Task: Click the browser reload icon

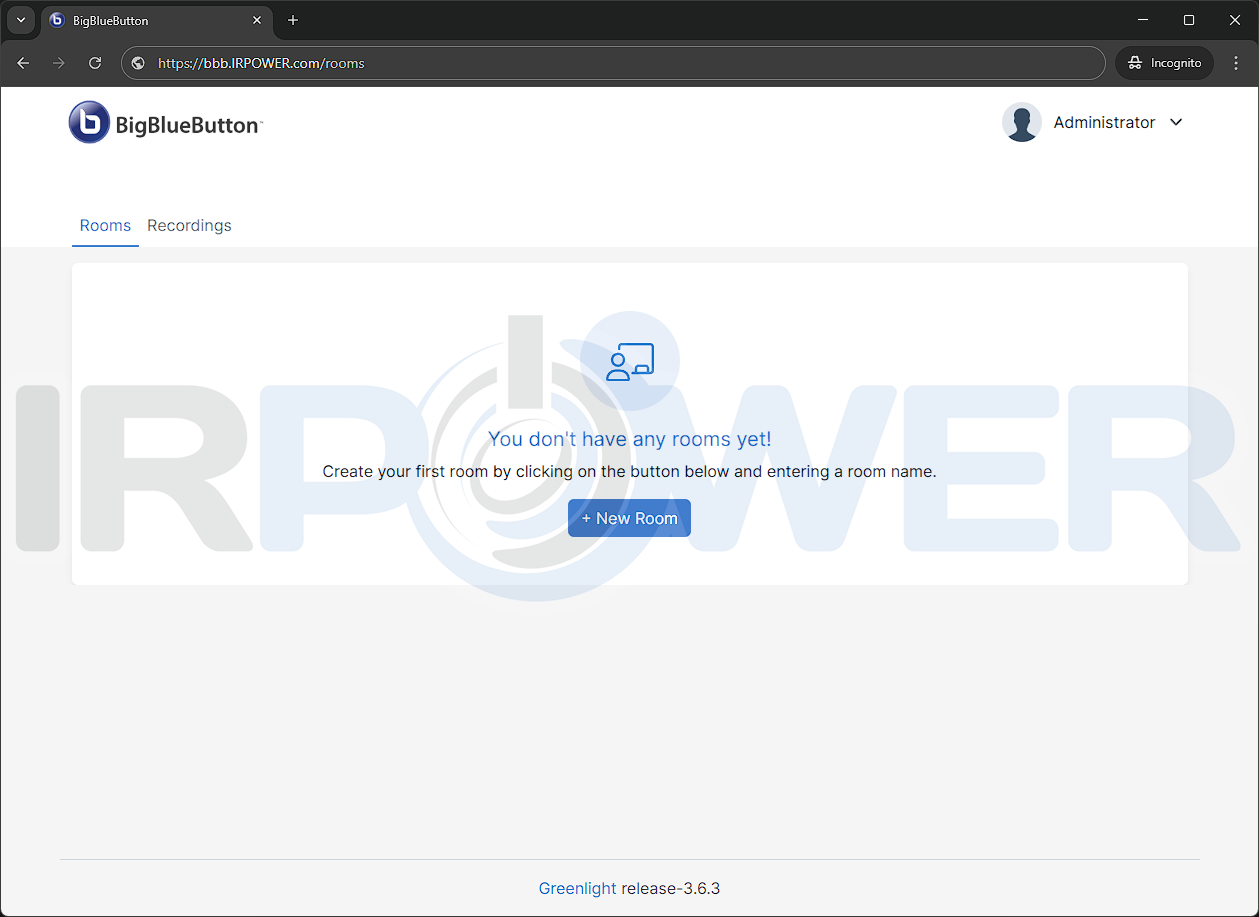Action: click(x=94, y=62)
